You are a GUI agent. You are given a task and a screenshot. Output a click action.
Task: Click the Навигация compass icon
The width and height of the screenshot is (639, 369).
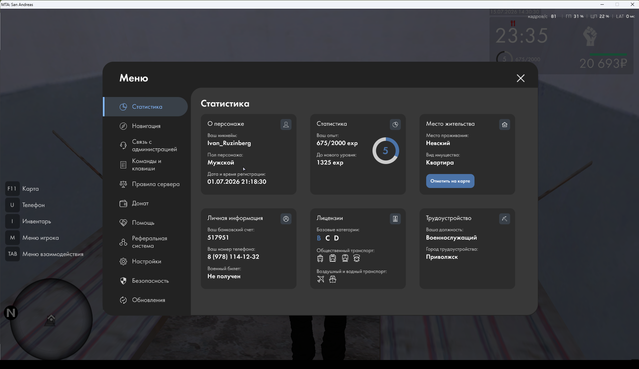click(123, 126)
